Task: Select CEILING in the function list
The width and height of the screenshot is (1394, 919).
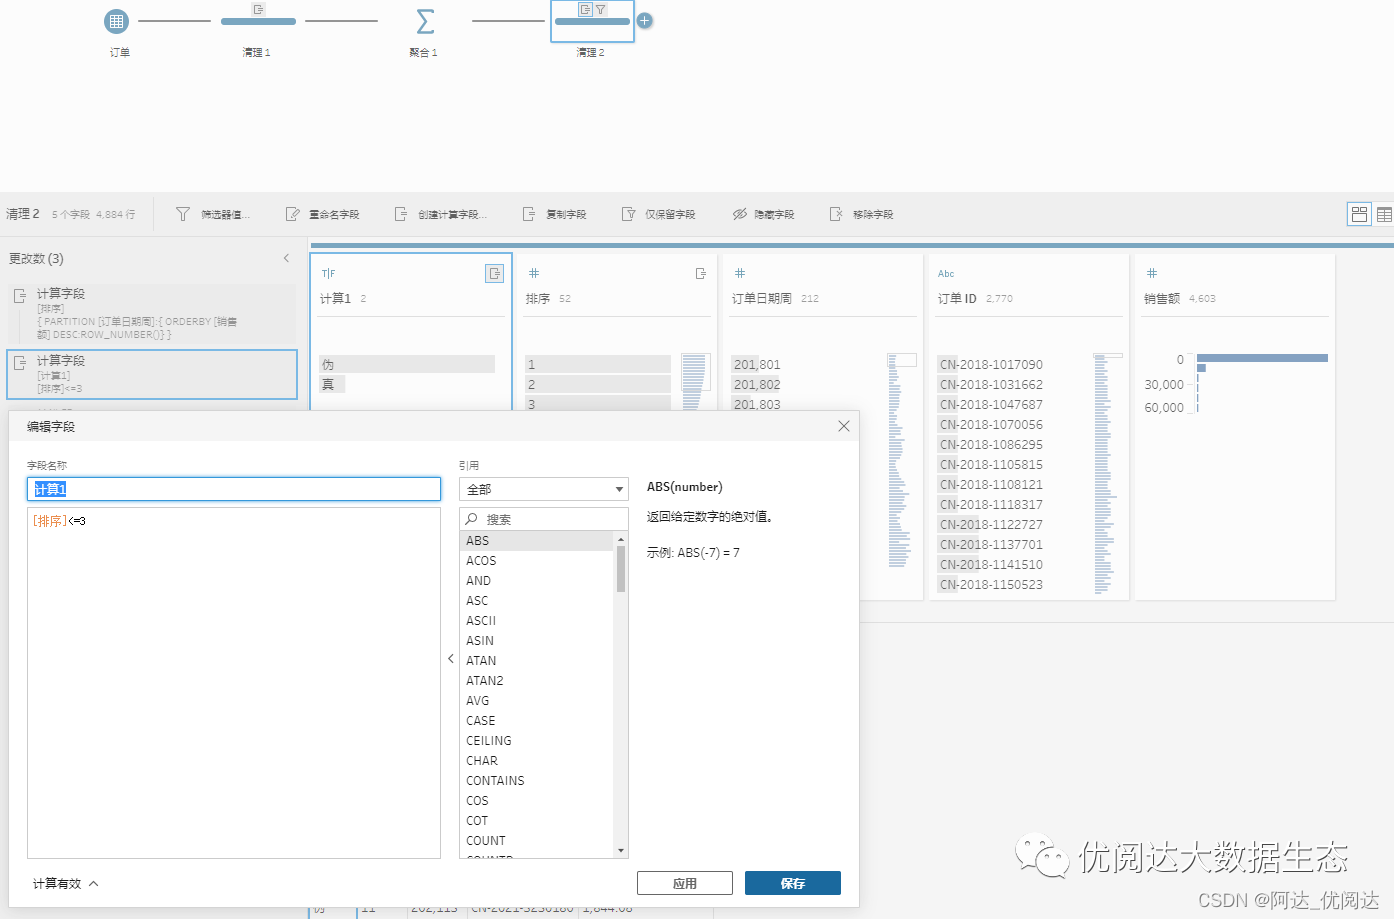Action: pos(537,740)
